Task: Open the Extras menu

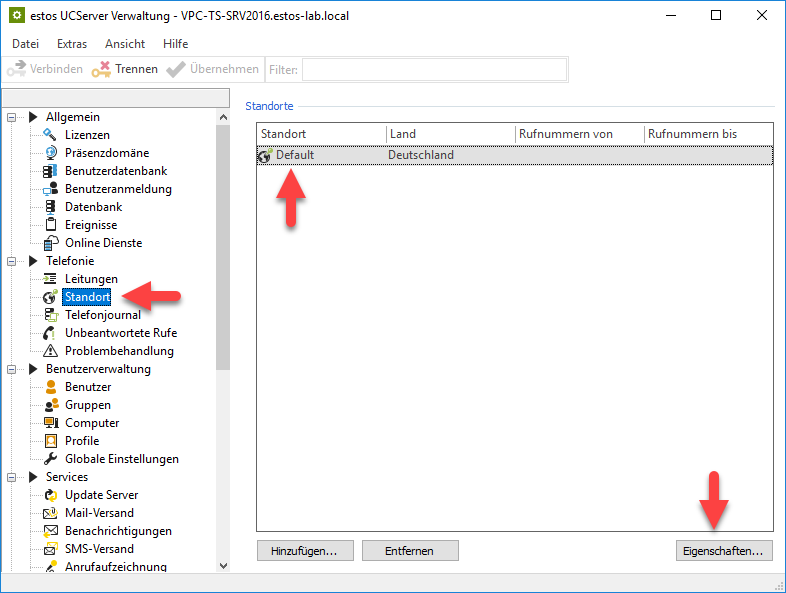Action: 72,44
